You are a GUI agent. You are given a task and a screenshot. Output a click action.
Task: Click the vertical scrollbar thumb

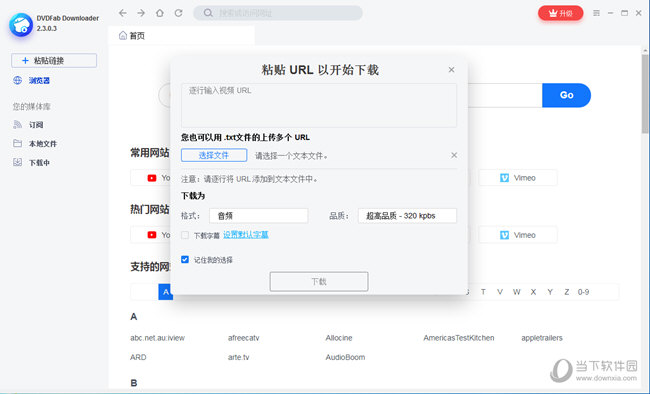(x=645, y=93)
